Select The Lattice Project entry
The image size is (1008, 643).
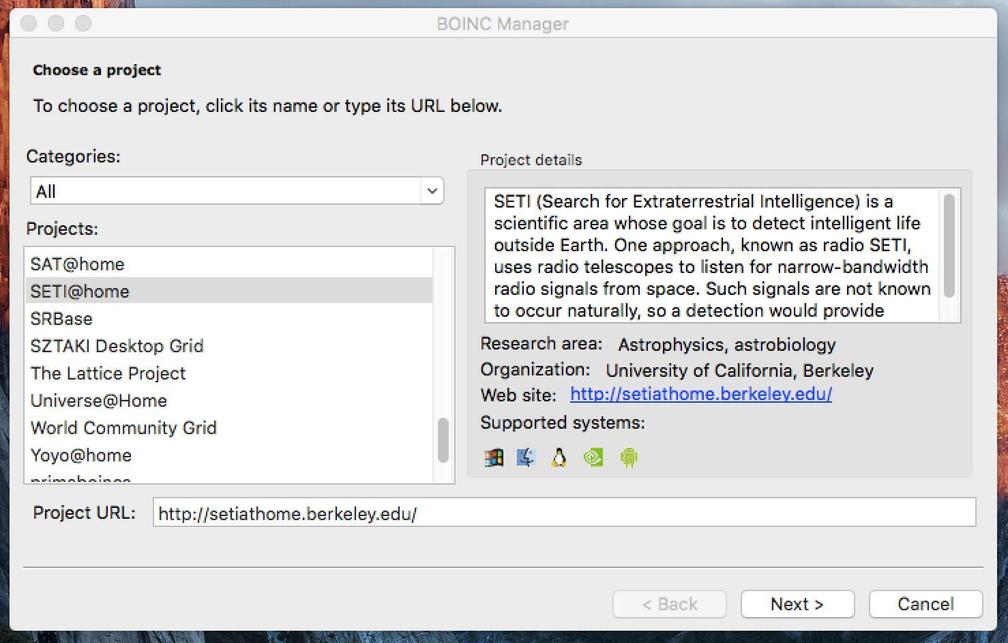click(230, 374)
